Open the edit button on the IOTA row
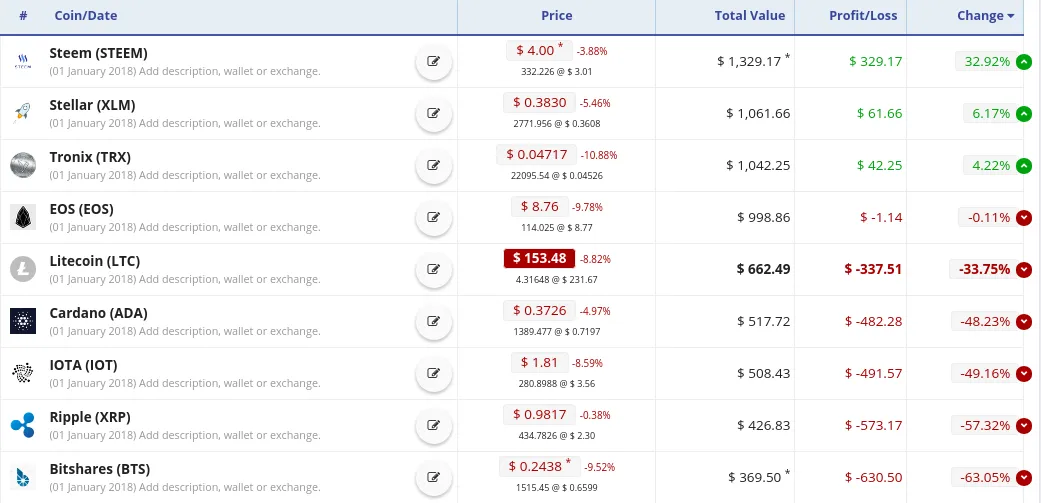 [434, 374]
